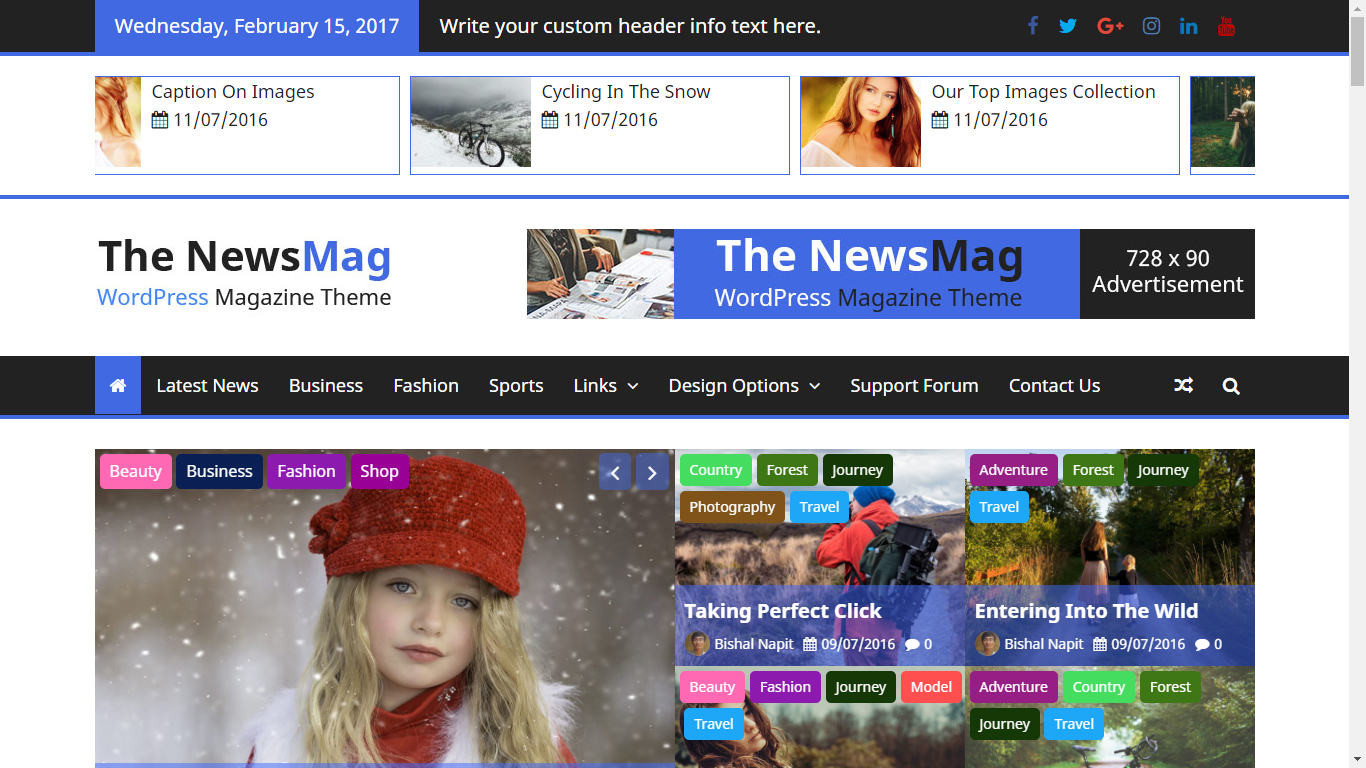Screen dimensions: 1366x768
Task: Open the Fashion menu item
Action: pos(426,386)
